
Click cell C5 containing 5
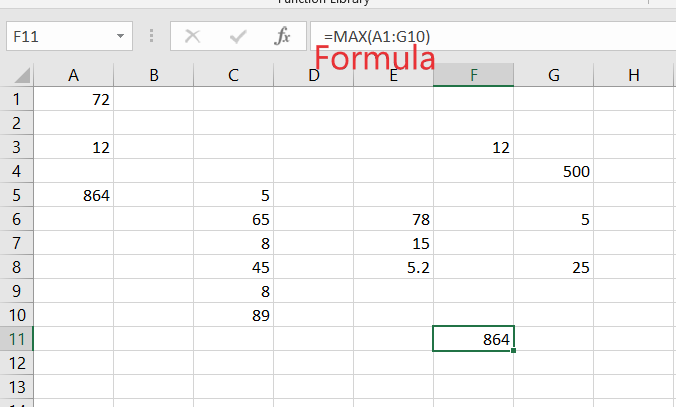point(234,195)
